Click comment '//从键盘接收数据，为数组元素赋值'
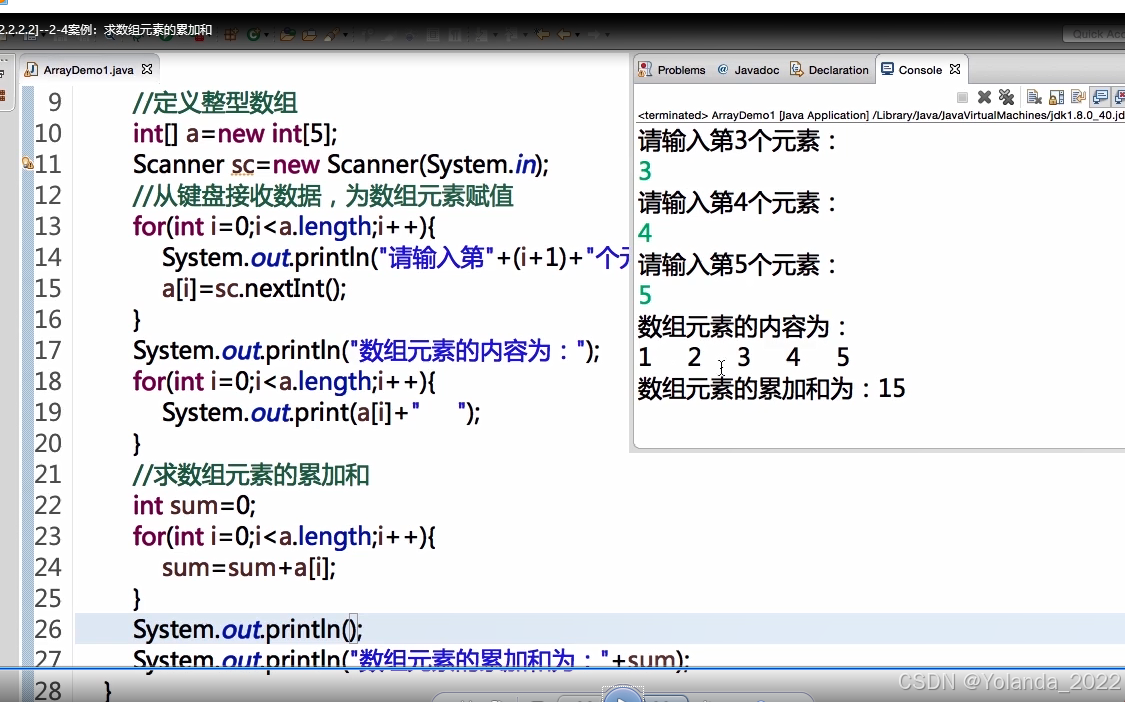The width and height of the screenshot is (1125, 702). (323, 195)
